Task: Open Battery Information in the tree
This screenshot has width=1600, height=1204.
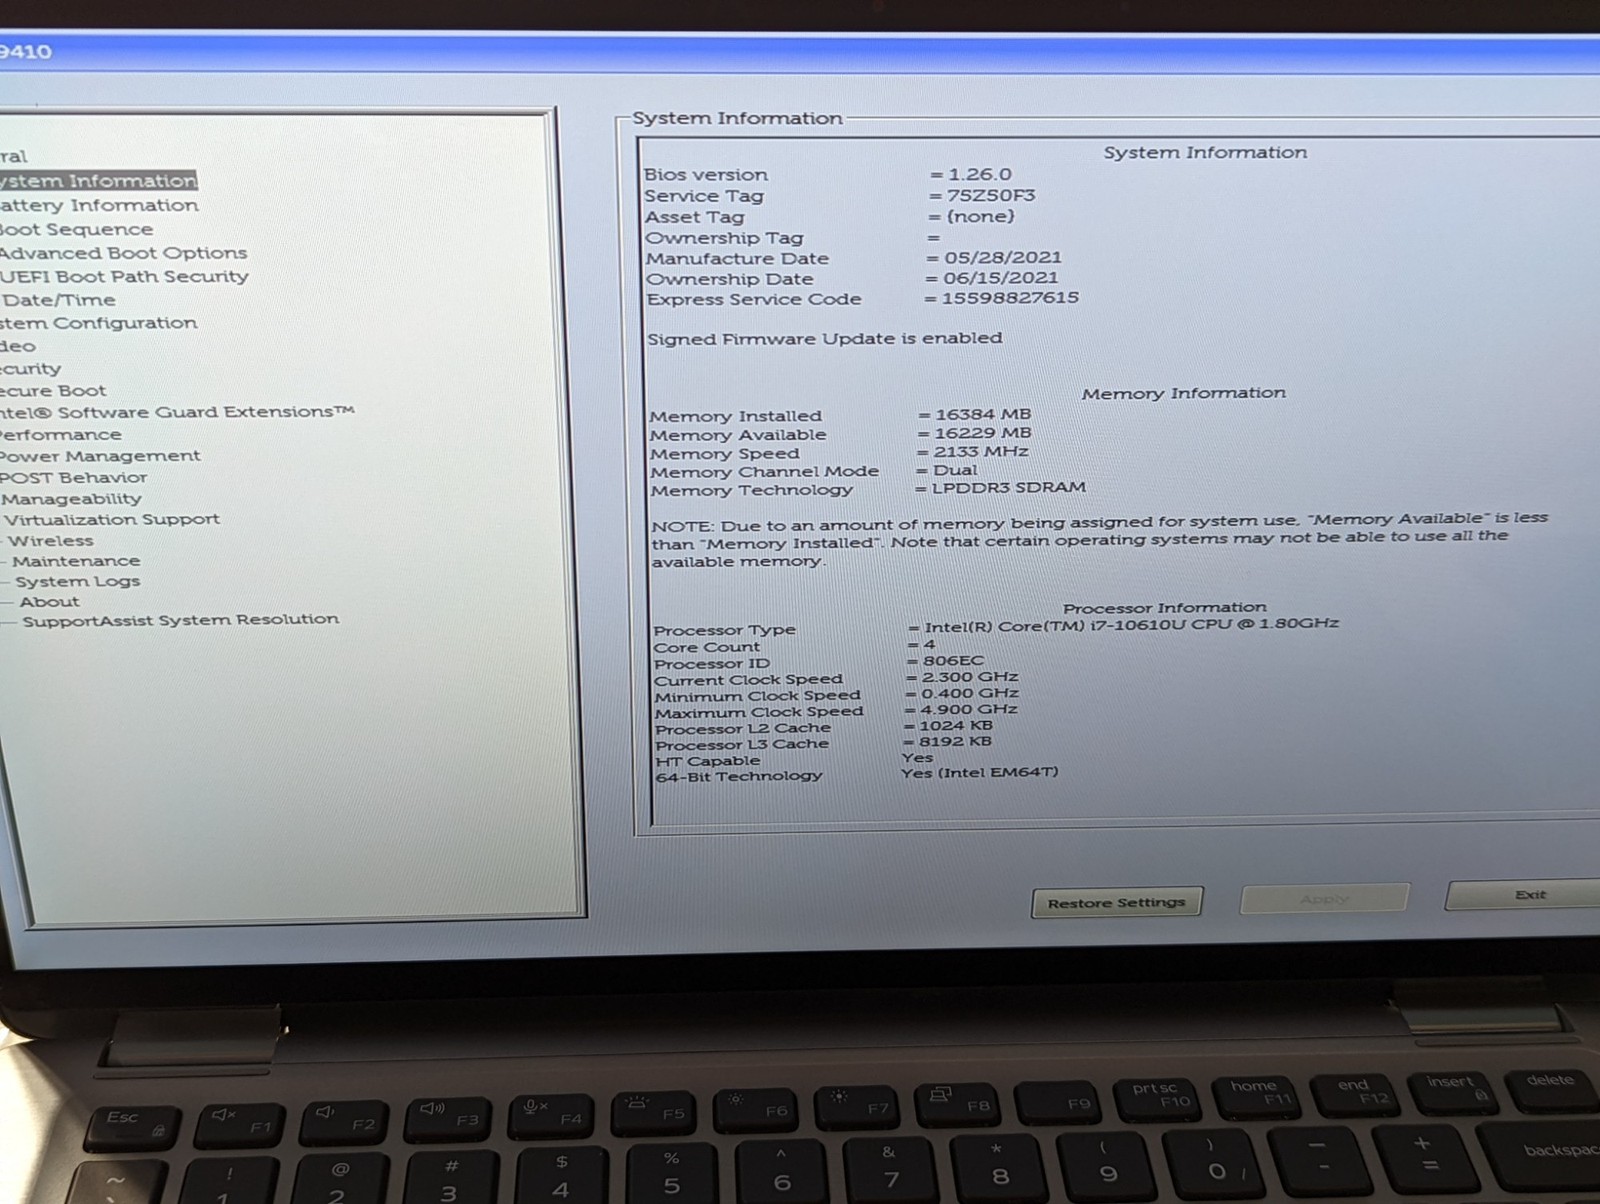Action: [x=99, y=206]
